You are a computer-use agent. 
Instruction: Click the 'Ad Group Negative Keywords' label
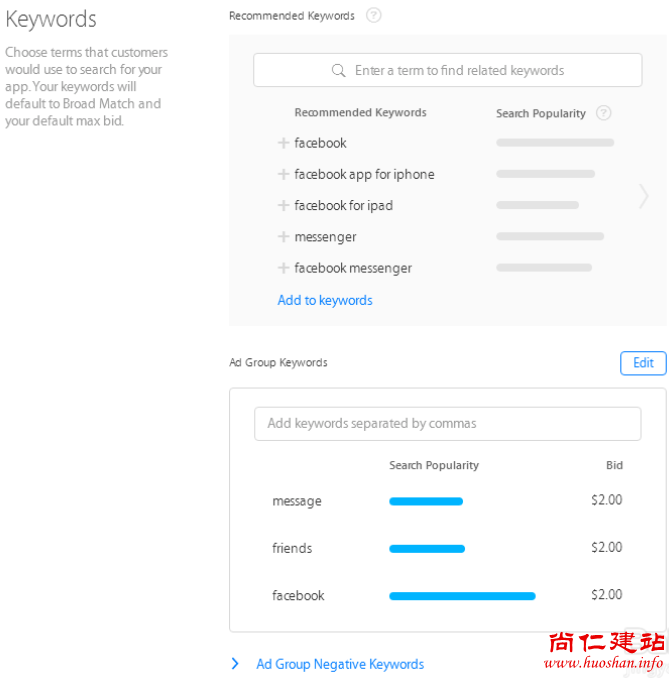(x=340, y=664)
